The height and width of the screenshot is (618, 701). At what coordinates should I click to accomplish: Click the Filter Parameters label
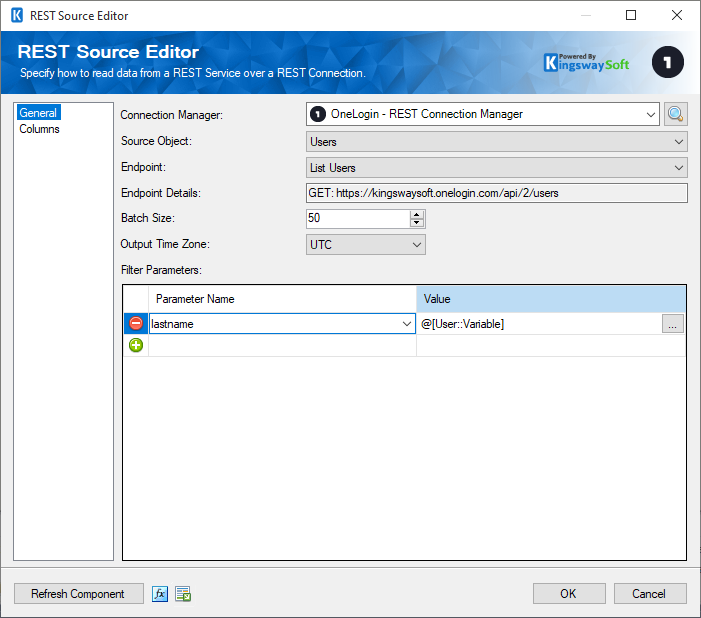[x=161, y=270]
